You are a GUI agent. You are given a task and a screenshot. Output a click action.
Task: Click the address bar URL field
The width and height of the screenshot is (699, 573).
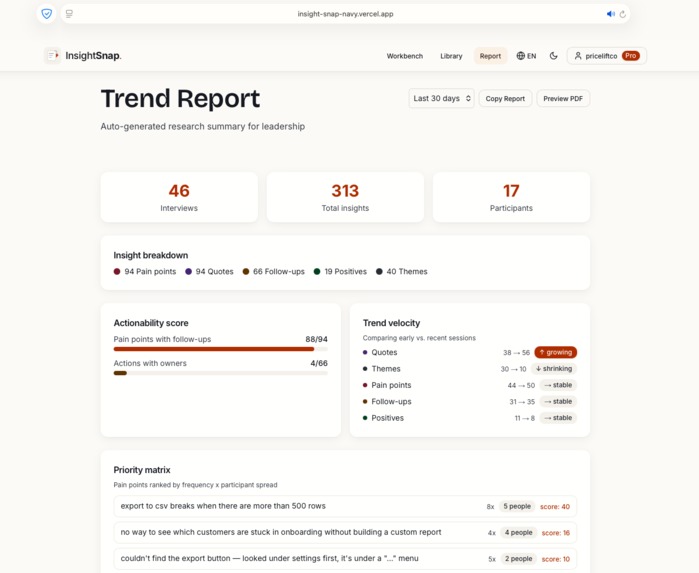(345, 14)
